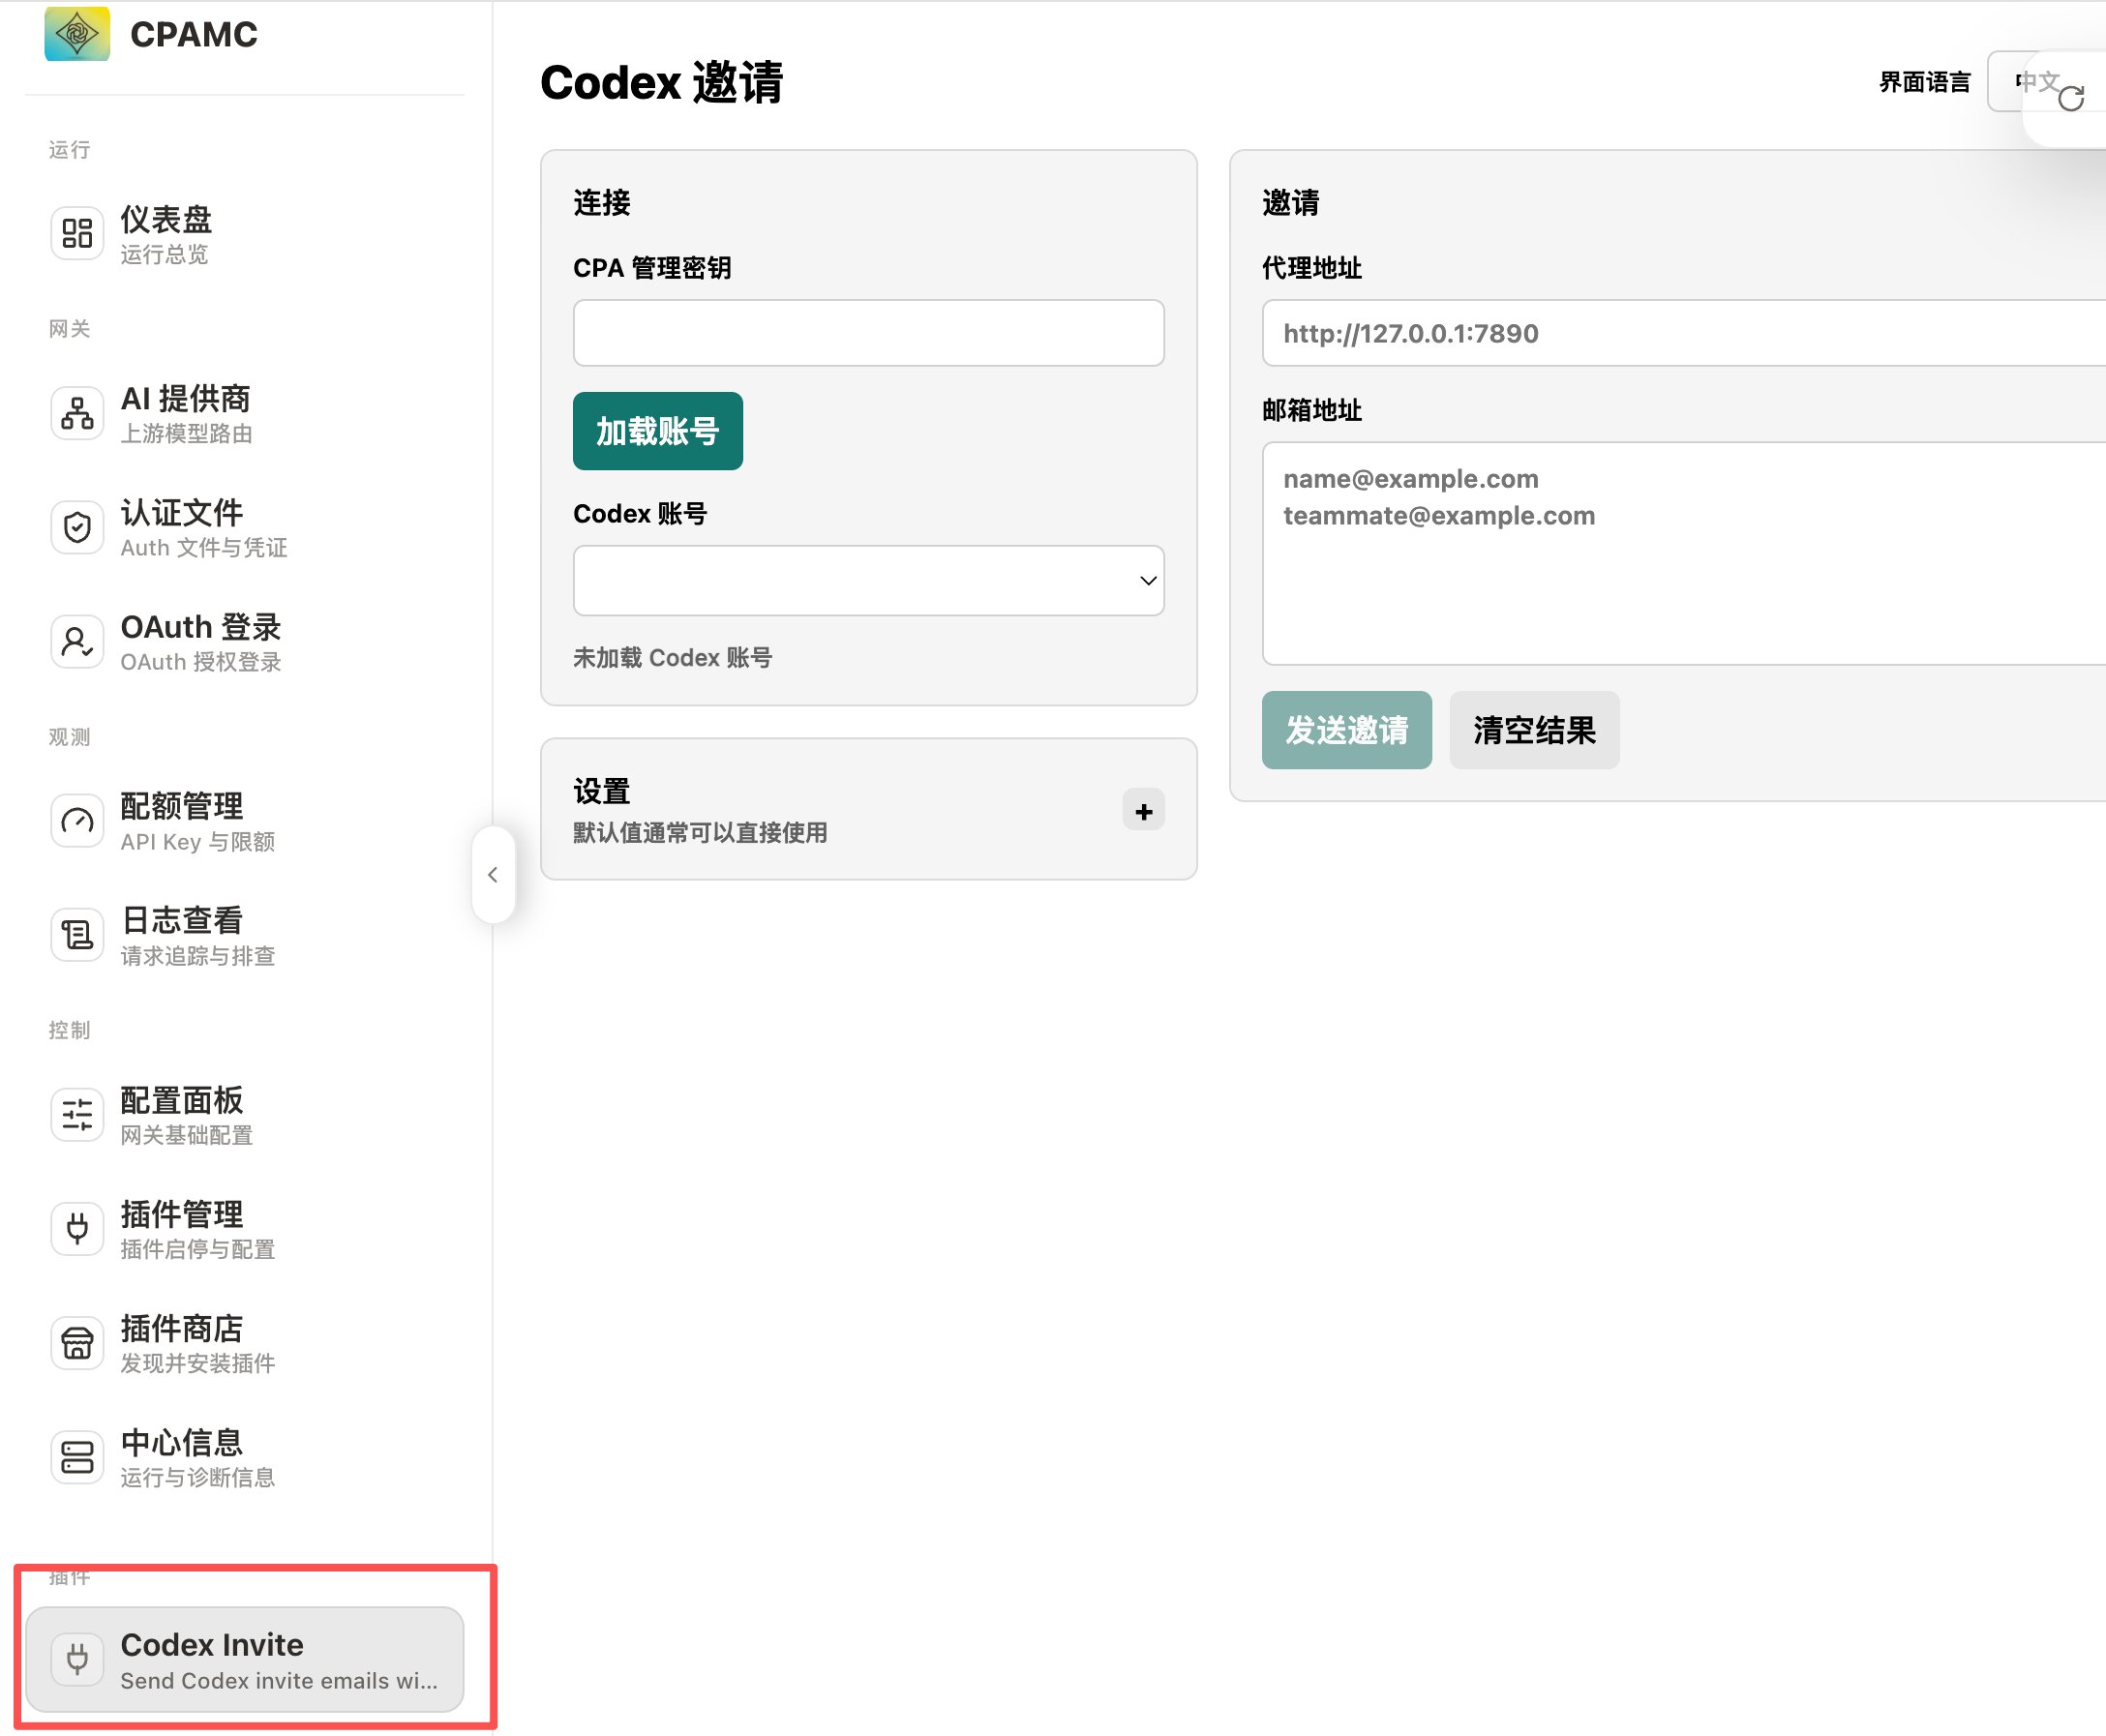The image size is (2106, 1736).
Task: Go to 仪表盘 in the sidebar
Action: (x=244, y=234)
